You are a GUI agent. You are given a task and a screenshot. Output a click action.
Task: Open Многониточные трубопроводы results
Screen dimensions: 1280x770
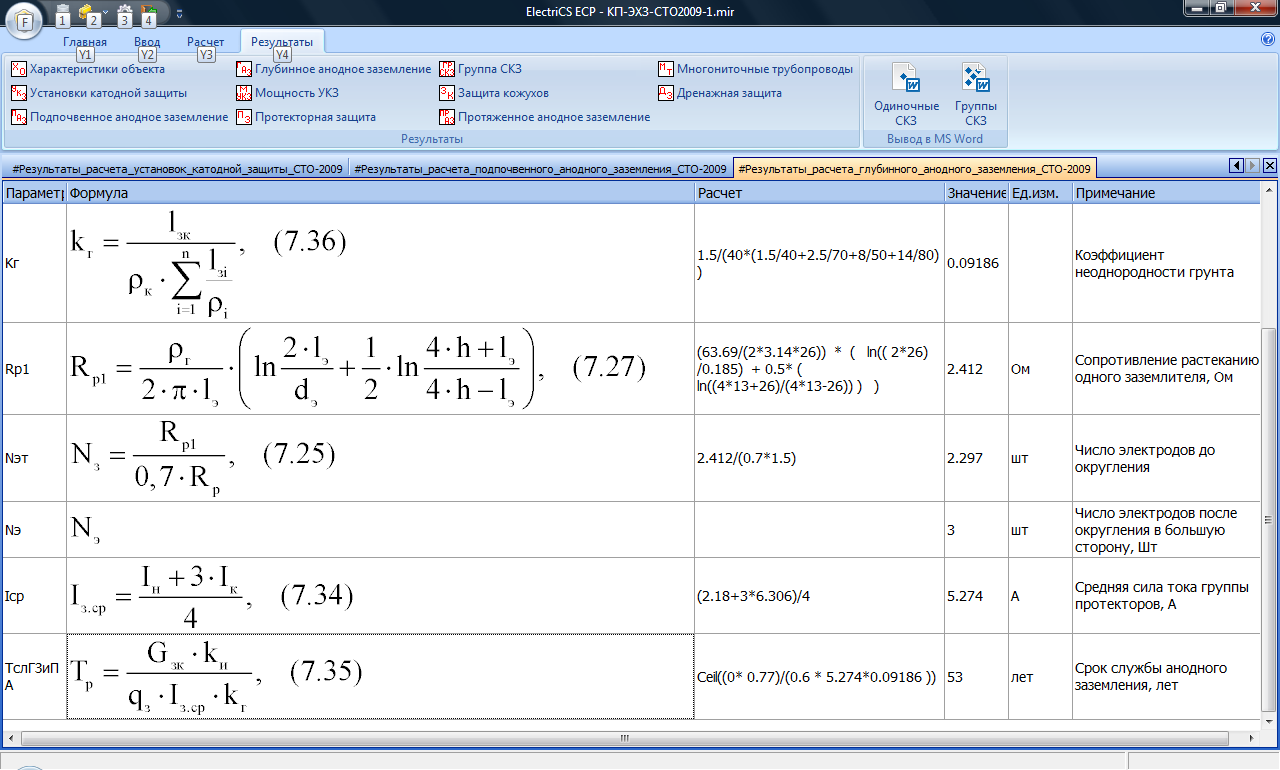pyautogui.click(x=755, y=69)
